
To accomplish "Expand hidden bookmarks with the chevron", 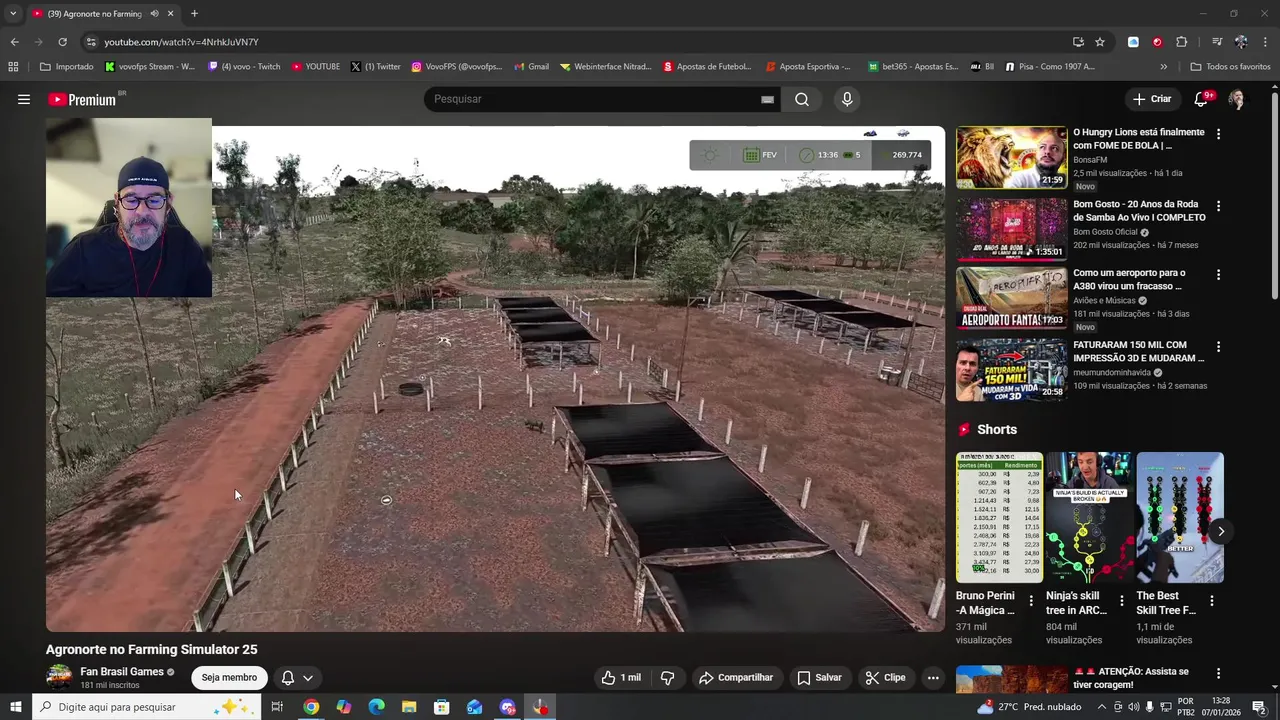I will tap(1163, 67).
